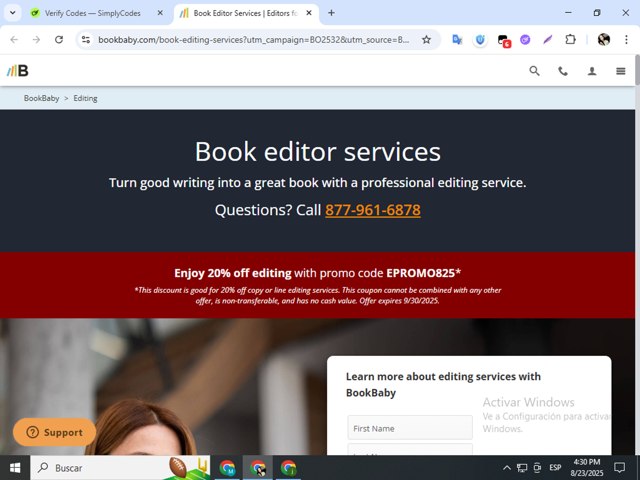The width and height of the screenshot is (640, 480).
Task: Click the Buscar taskbar search box
Action: point(120,468)
